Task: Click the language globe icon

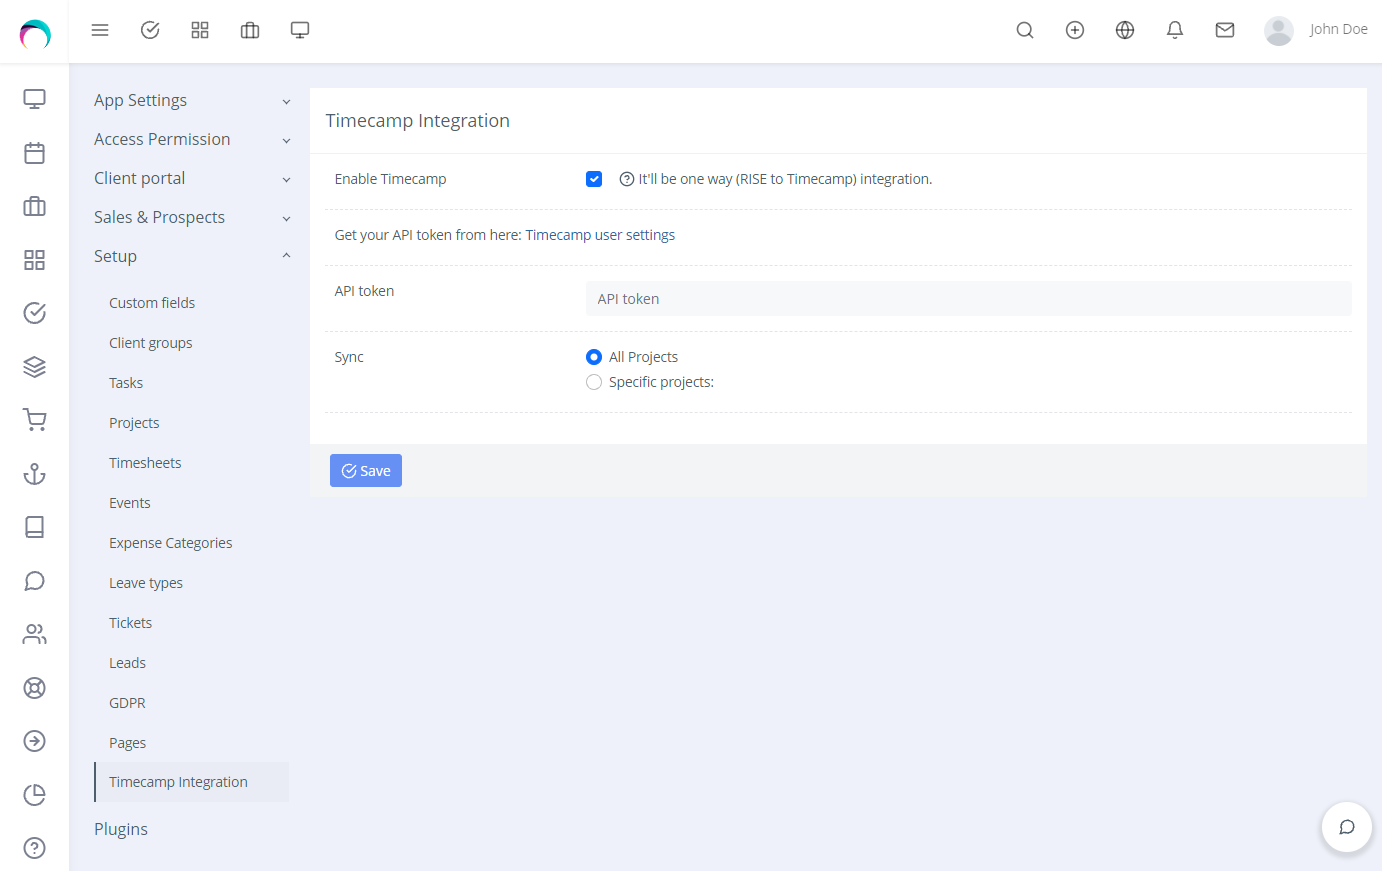Action: click(x=1125, y=30)
